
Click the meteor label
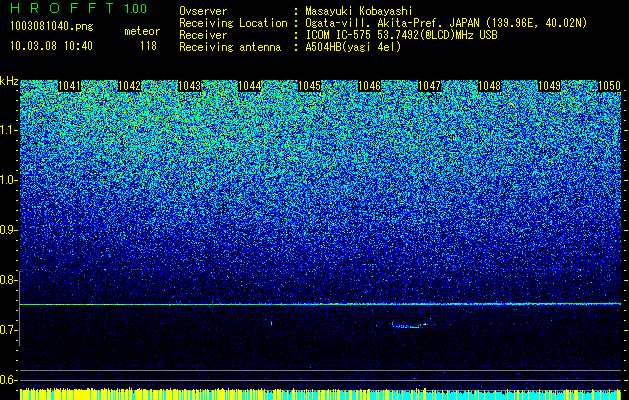pos(142,31)
